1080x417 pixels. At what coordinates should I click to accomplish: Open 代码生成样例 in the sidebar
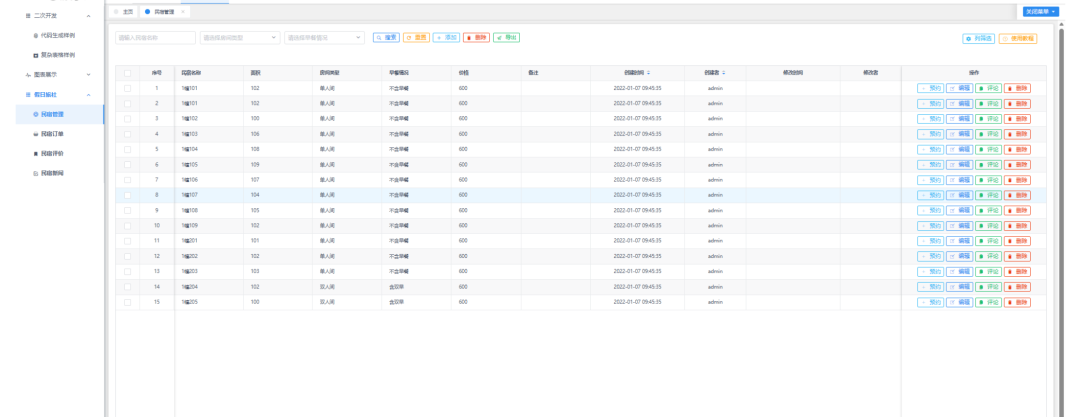coord(58,34)
